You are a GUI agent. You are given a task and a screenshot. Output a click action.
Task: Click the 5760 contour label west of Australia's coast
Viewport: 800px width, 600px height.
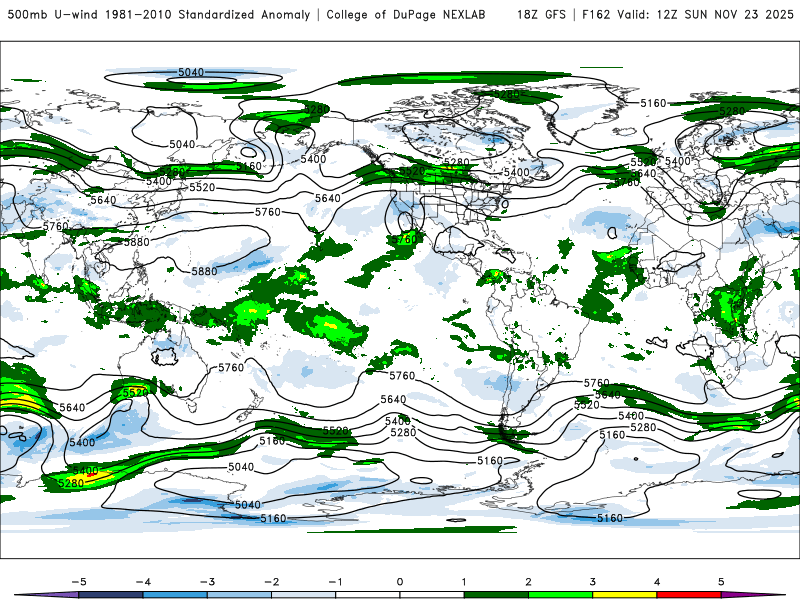click(x=231, y=367)
